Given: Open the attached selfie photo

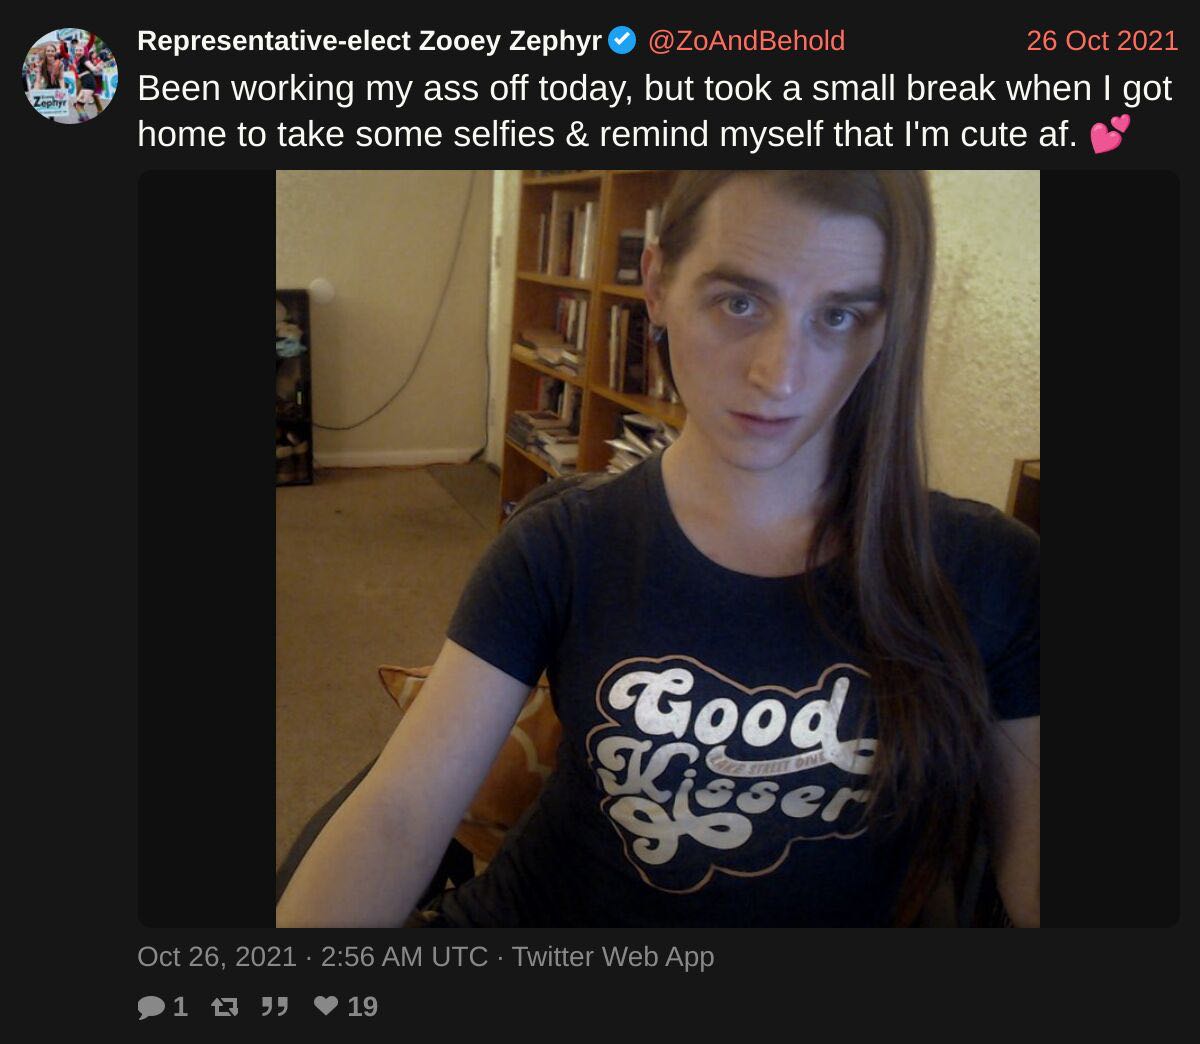Looking at the screenshot, I should [658, 549].
